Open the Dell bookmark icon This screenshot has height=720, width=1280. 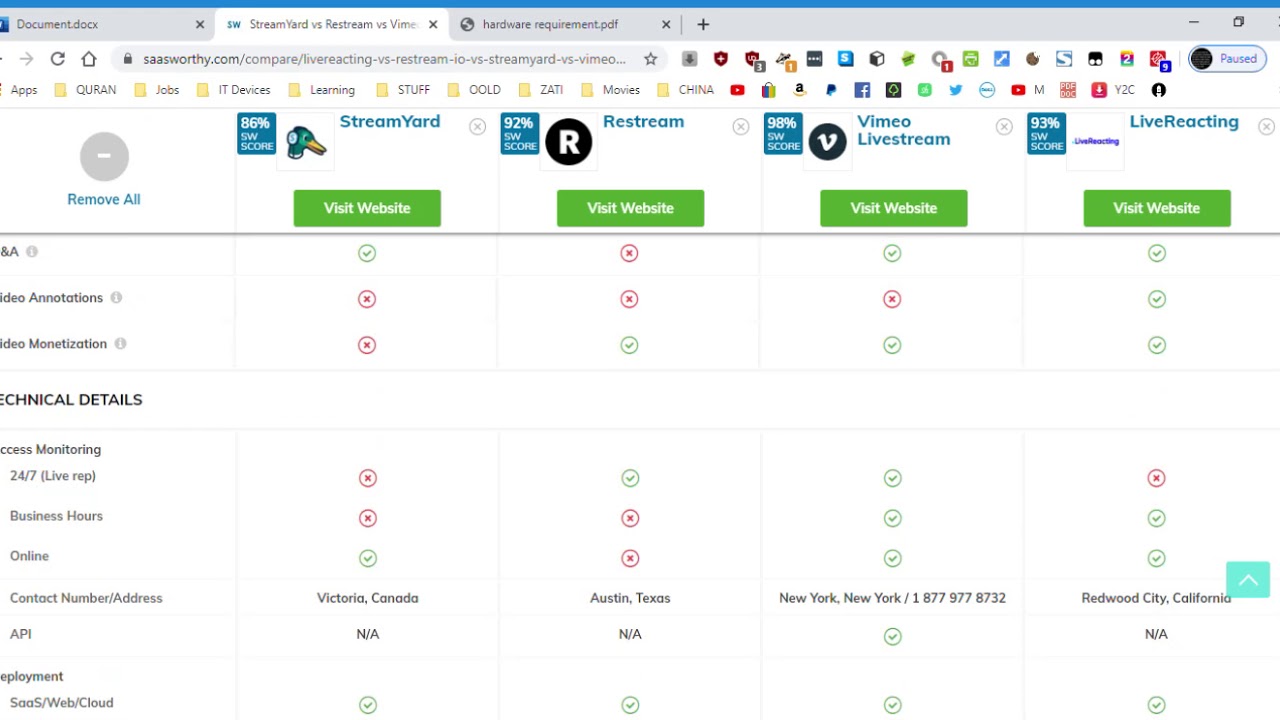point(987,90)
